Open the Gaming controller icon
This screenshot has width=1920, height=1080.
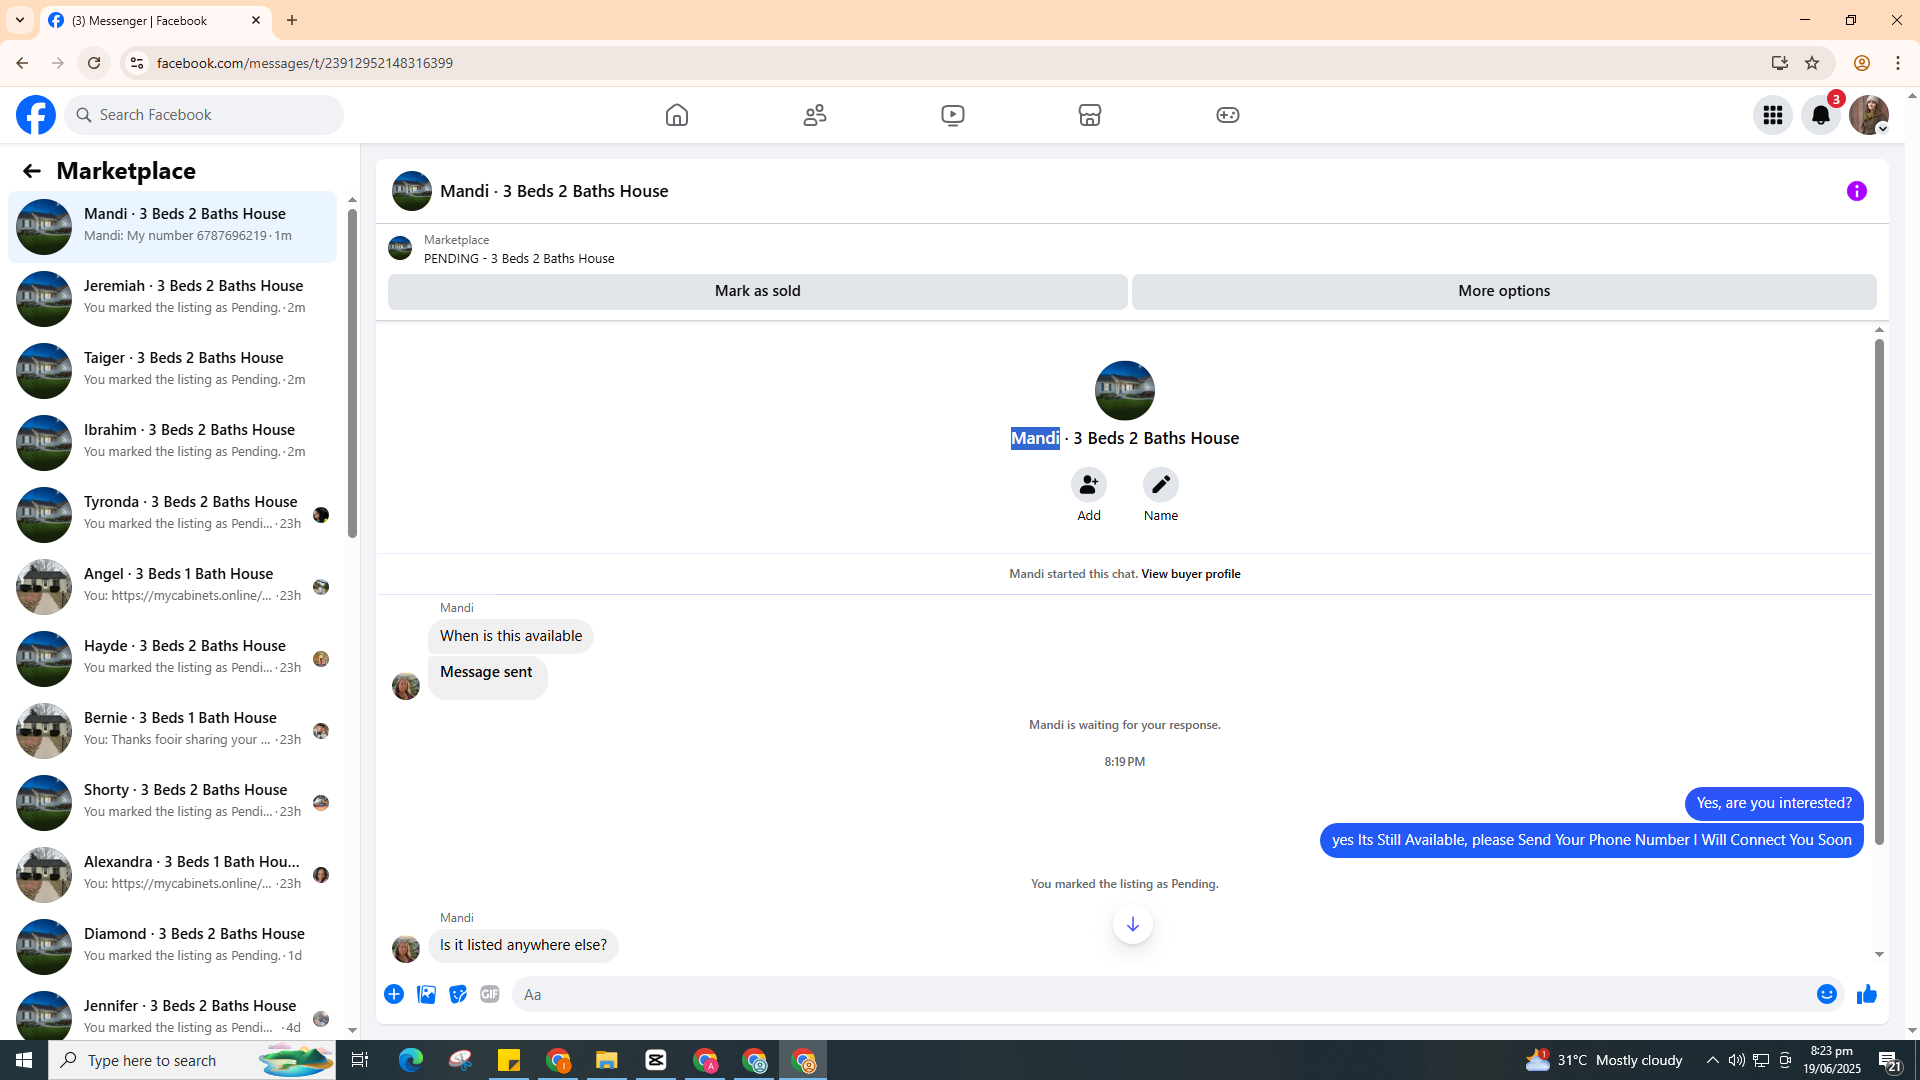(1228, 115)
